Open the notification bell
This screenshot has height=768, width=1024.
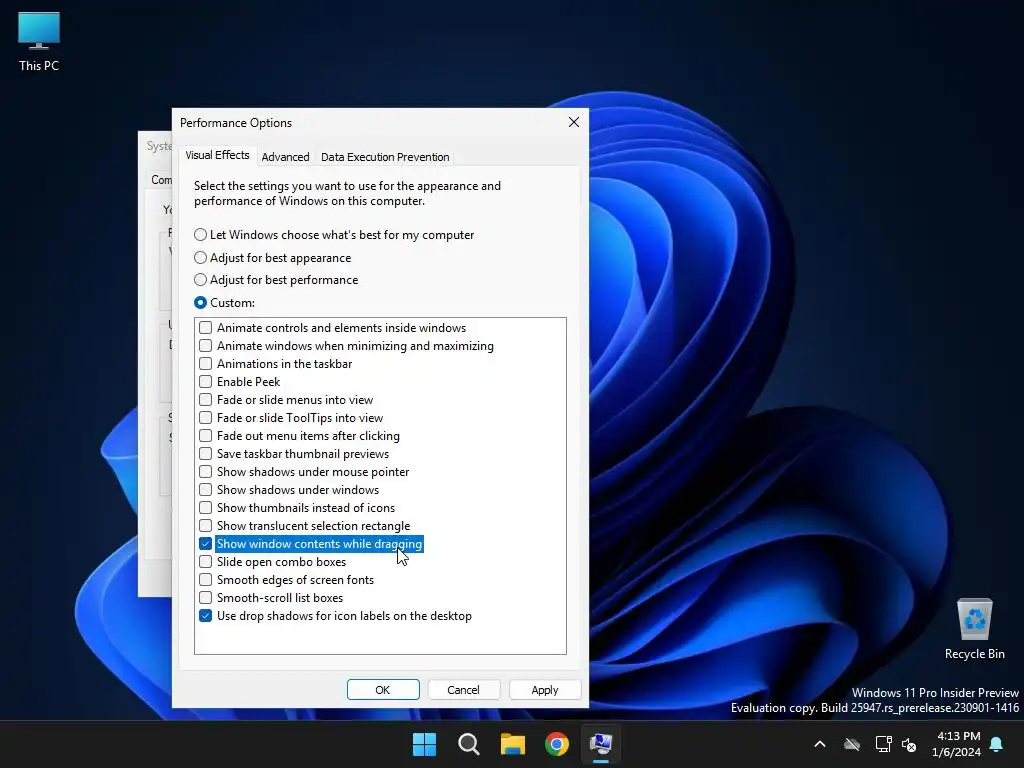pos(997,744)
